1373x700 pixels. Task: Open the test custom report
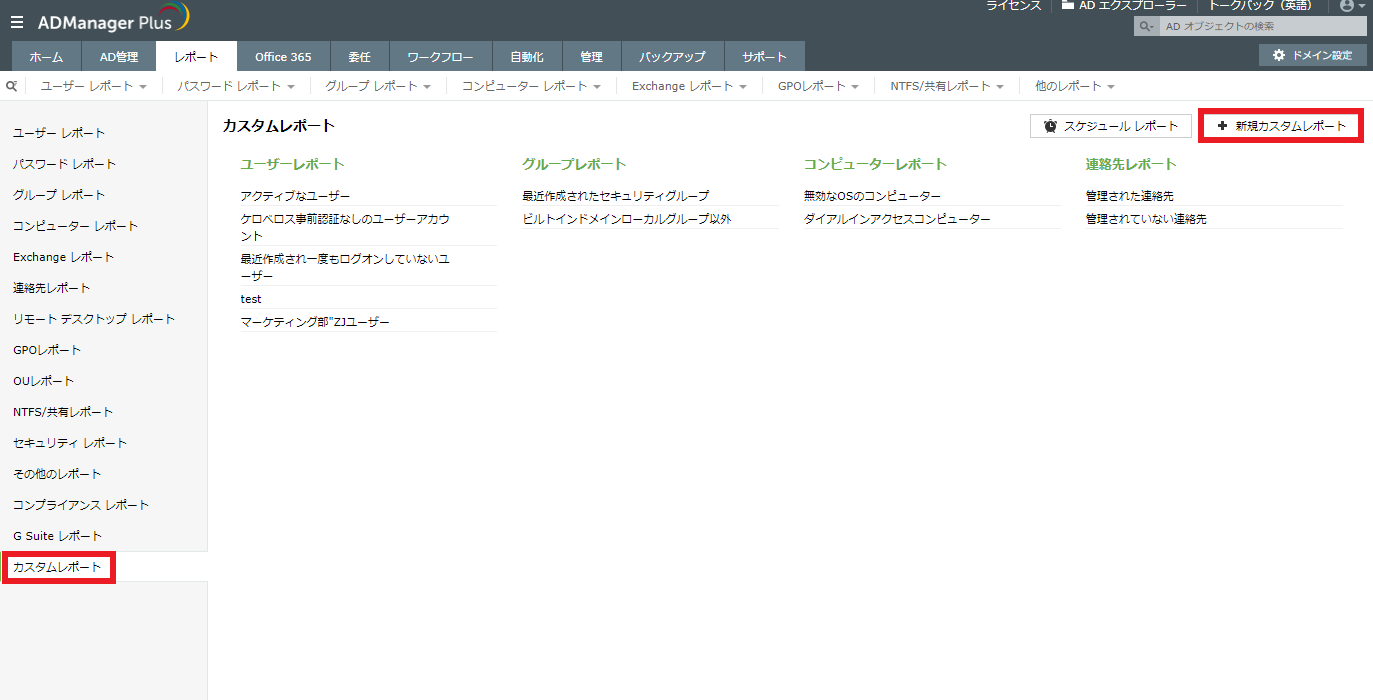(251, 299)
